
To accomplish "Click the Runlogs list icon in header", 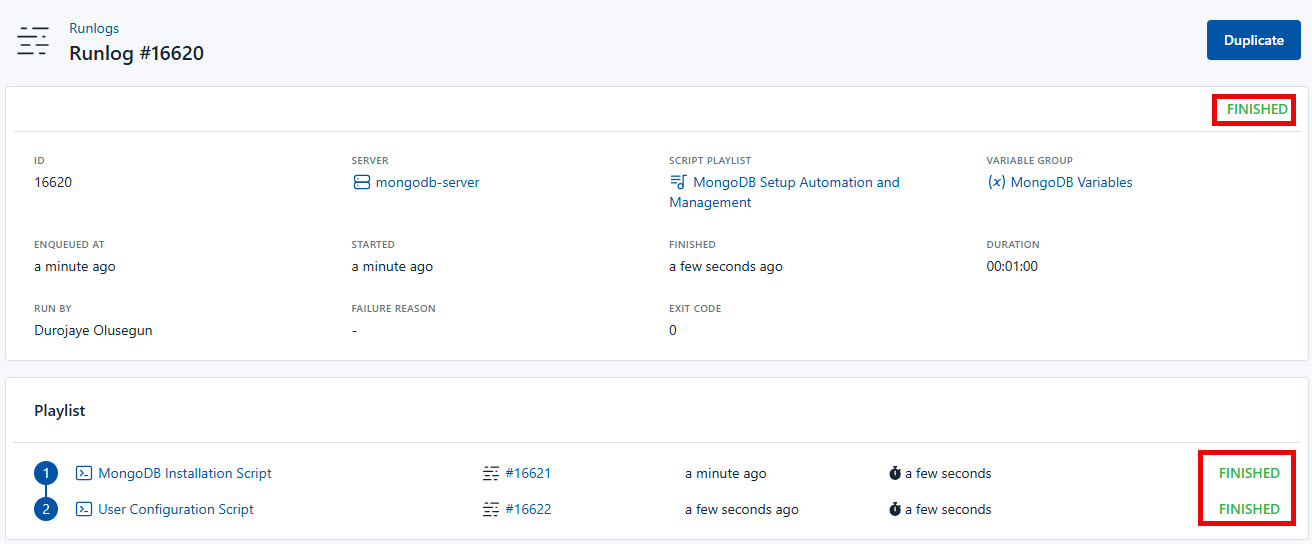I will click(33, 41).
